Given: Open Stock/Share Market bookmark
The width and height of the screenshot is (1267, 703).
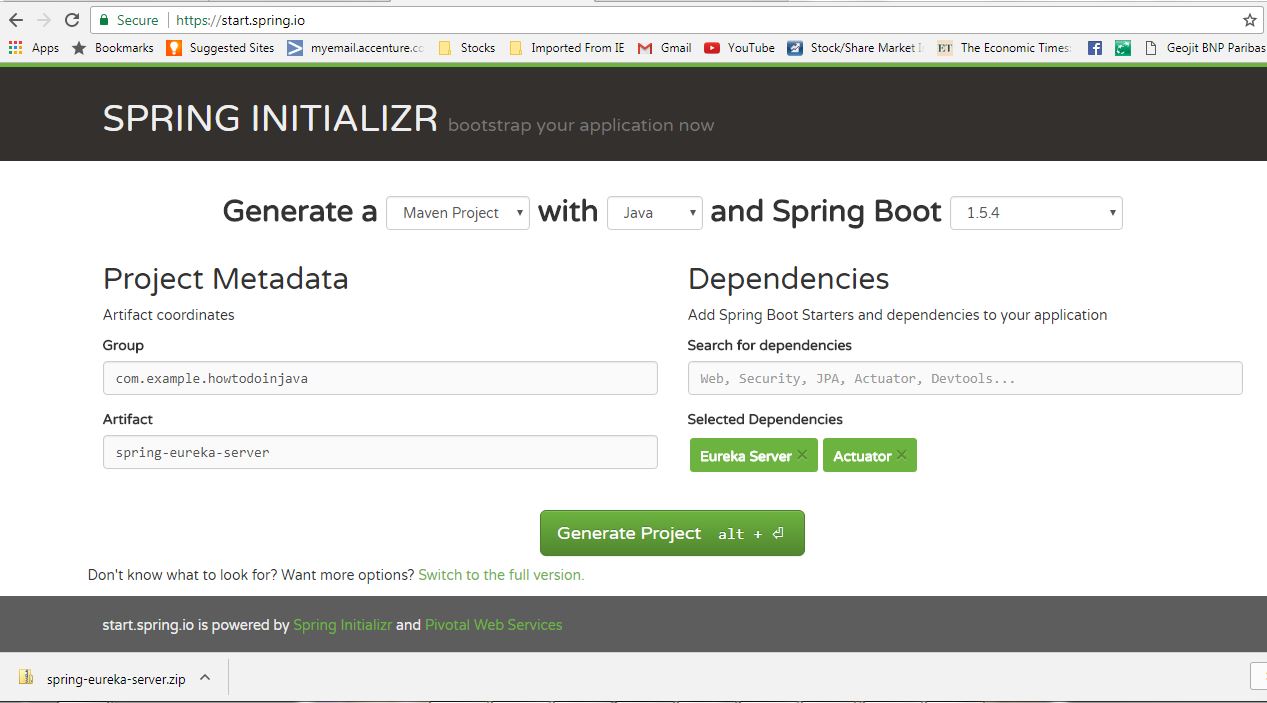Looking at the screenshot, I should [x=854, y=48].
